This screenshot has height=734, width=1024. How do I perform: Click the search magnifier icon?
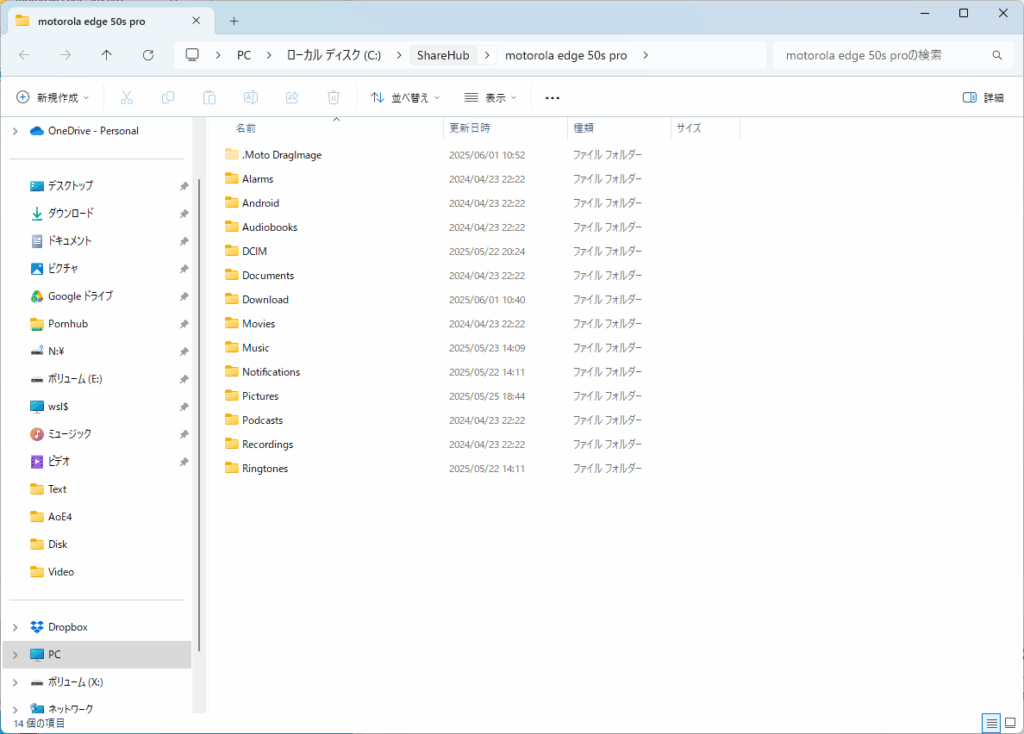click(997, 56)
